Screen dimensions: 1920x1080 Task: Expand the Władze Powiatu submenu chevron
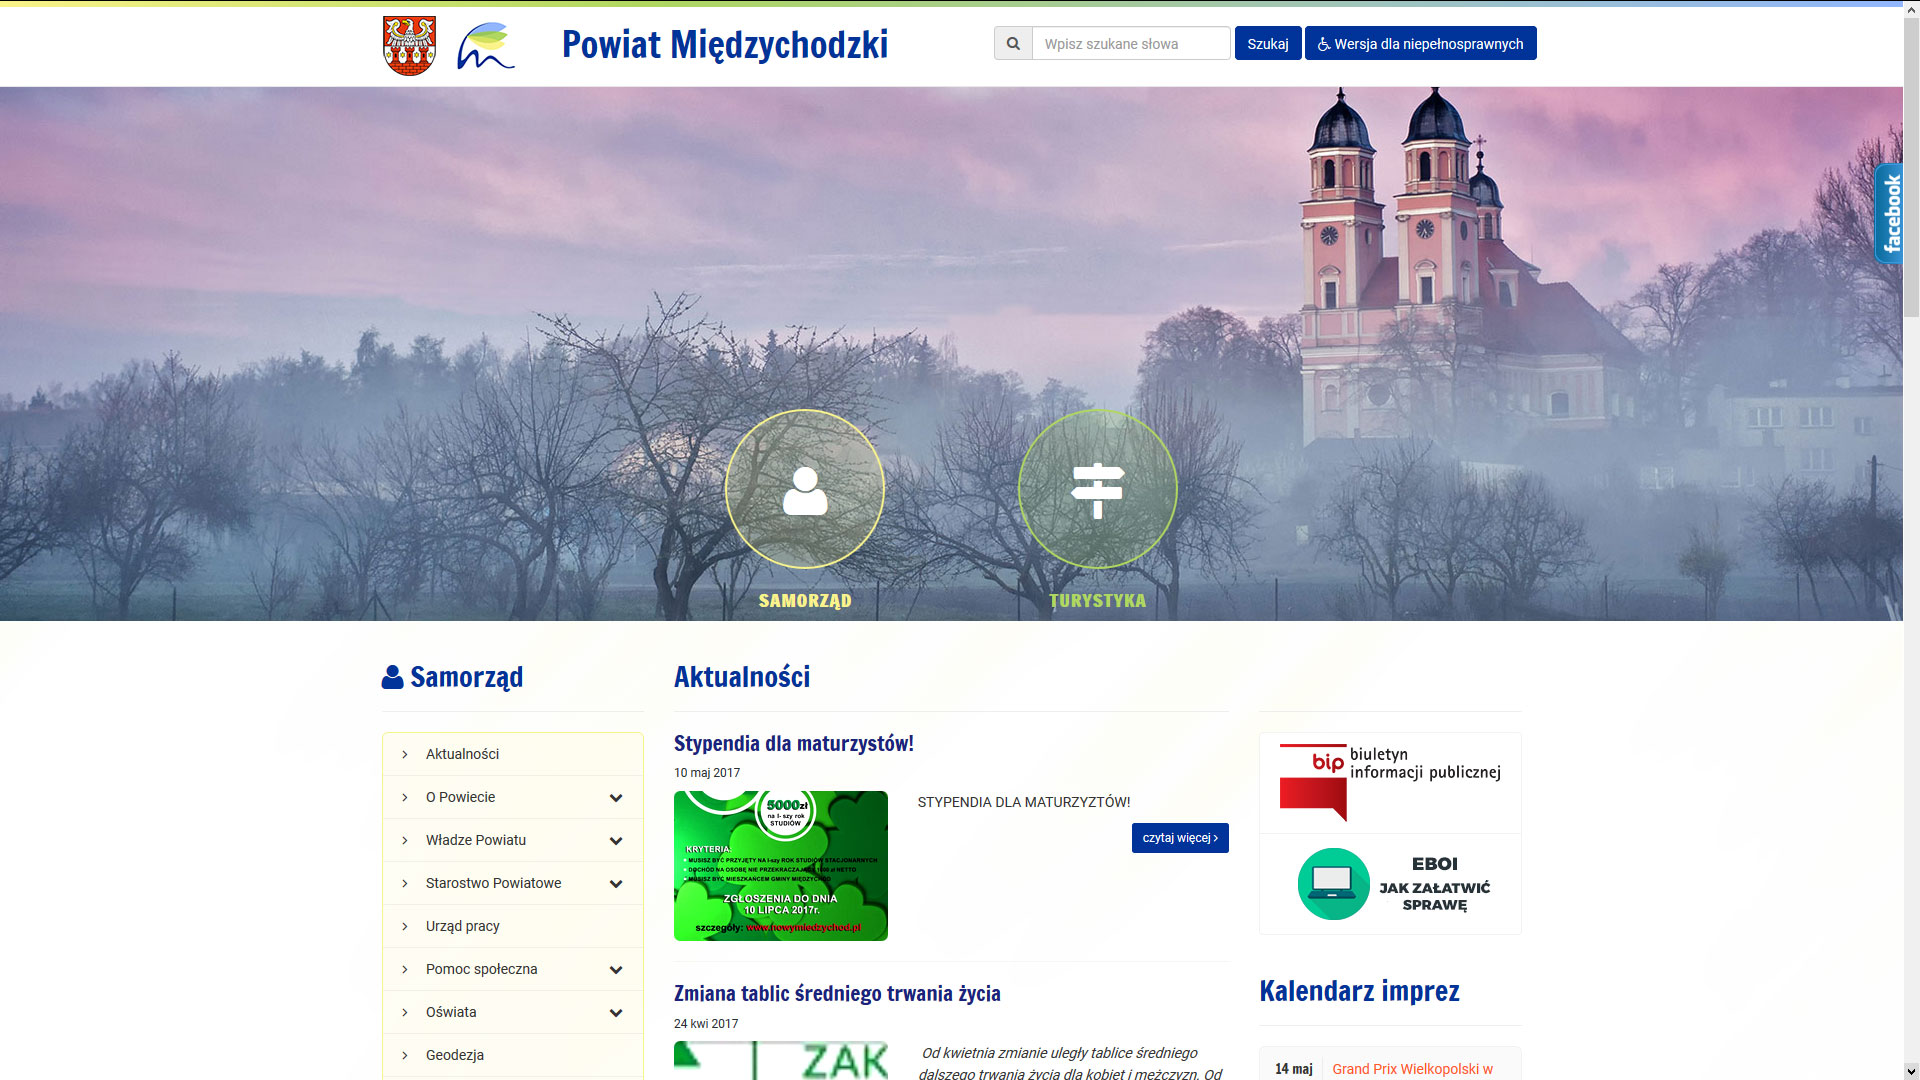tap(616, 841)
